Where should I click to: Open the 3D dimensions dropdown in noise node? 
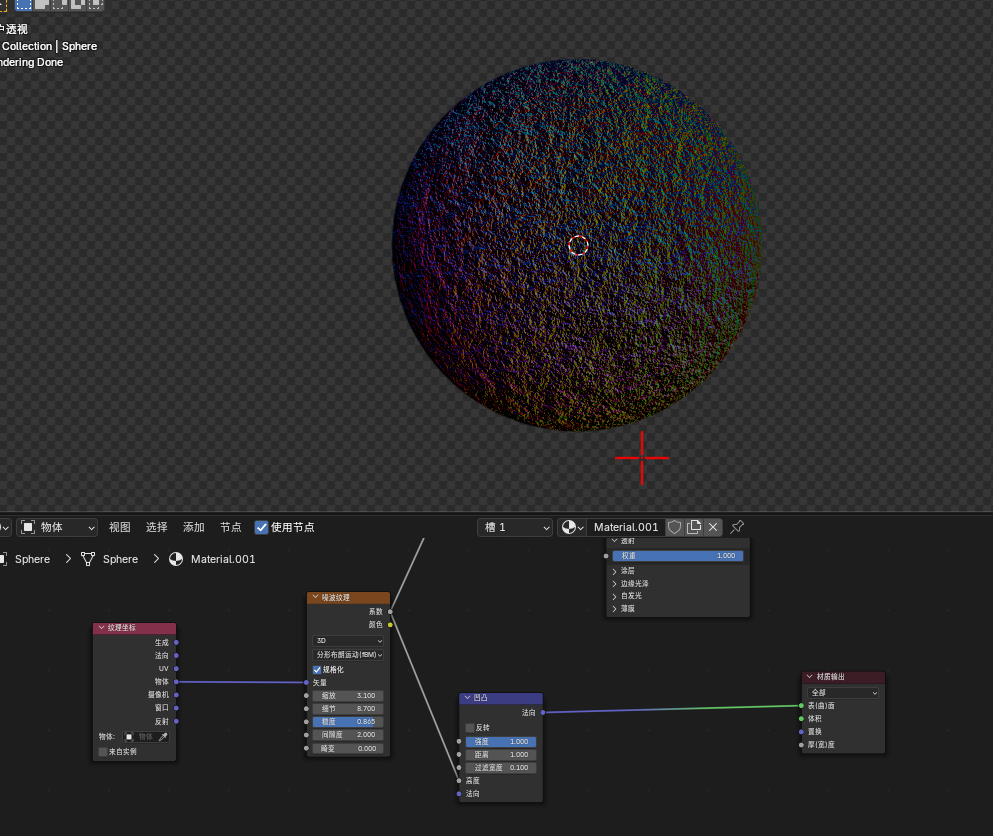coord(348,640)
